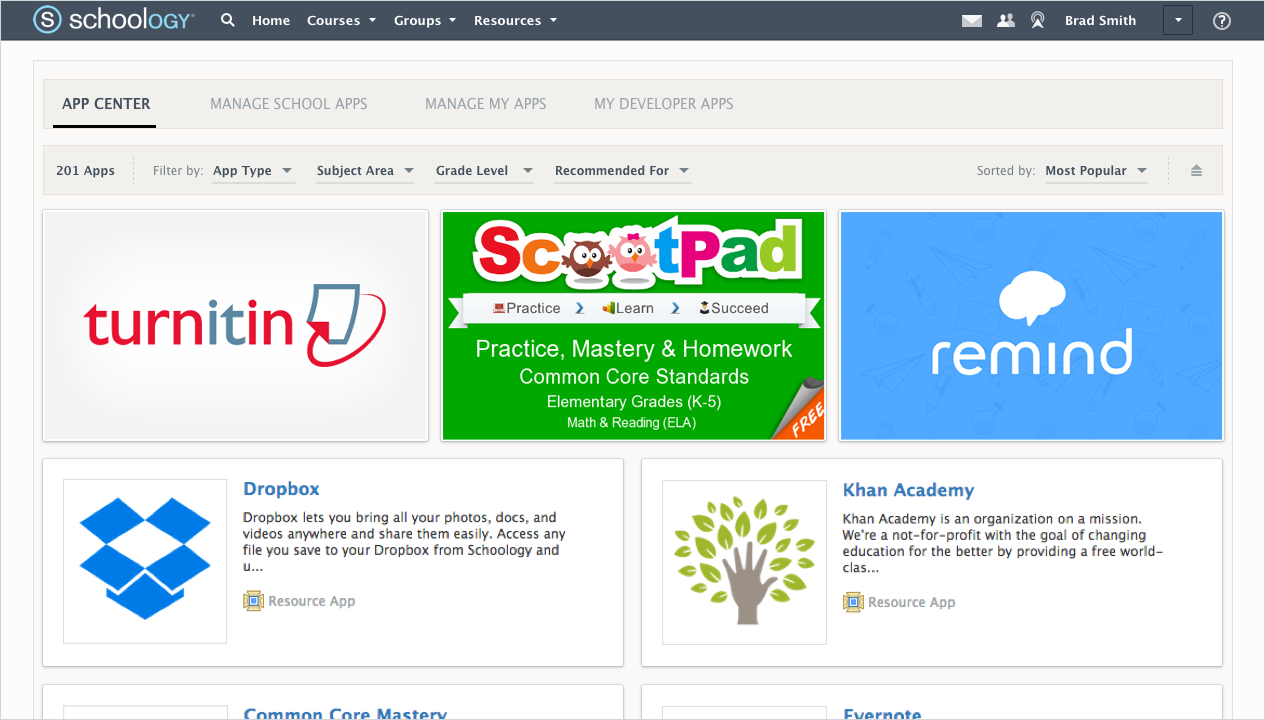Open the Khan Academy app title link

coord(908,490)
